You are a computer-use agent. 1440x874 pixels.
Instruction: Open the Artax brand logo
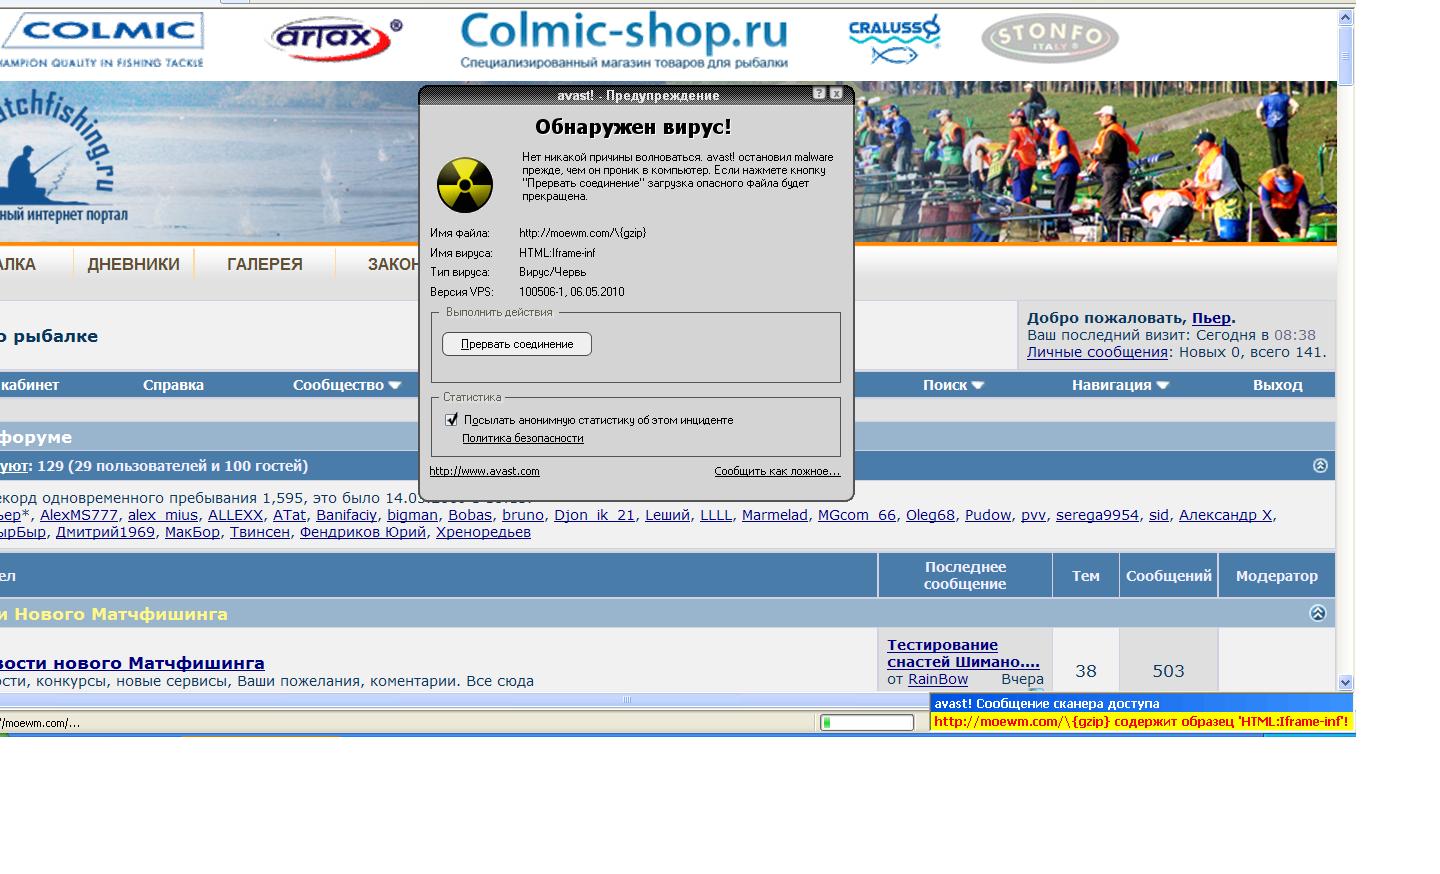pyautogui.click(x=334, y=40)
